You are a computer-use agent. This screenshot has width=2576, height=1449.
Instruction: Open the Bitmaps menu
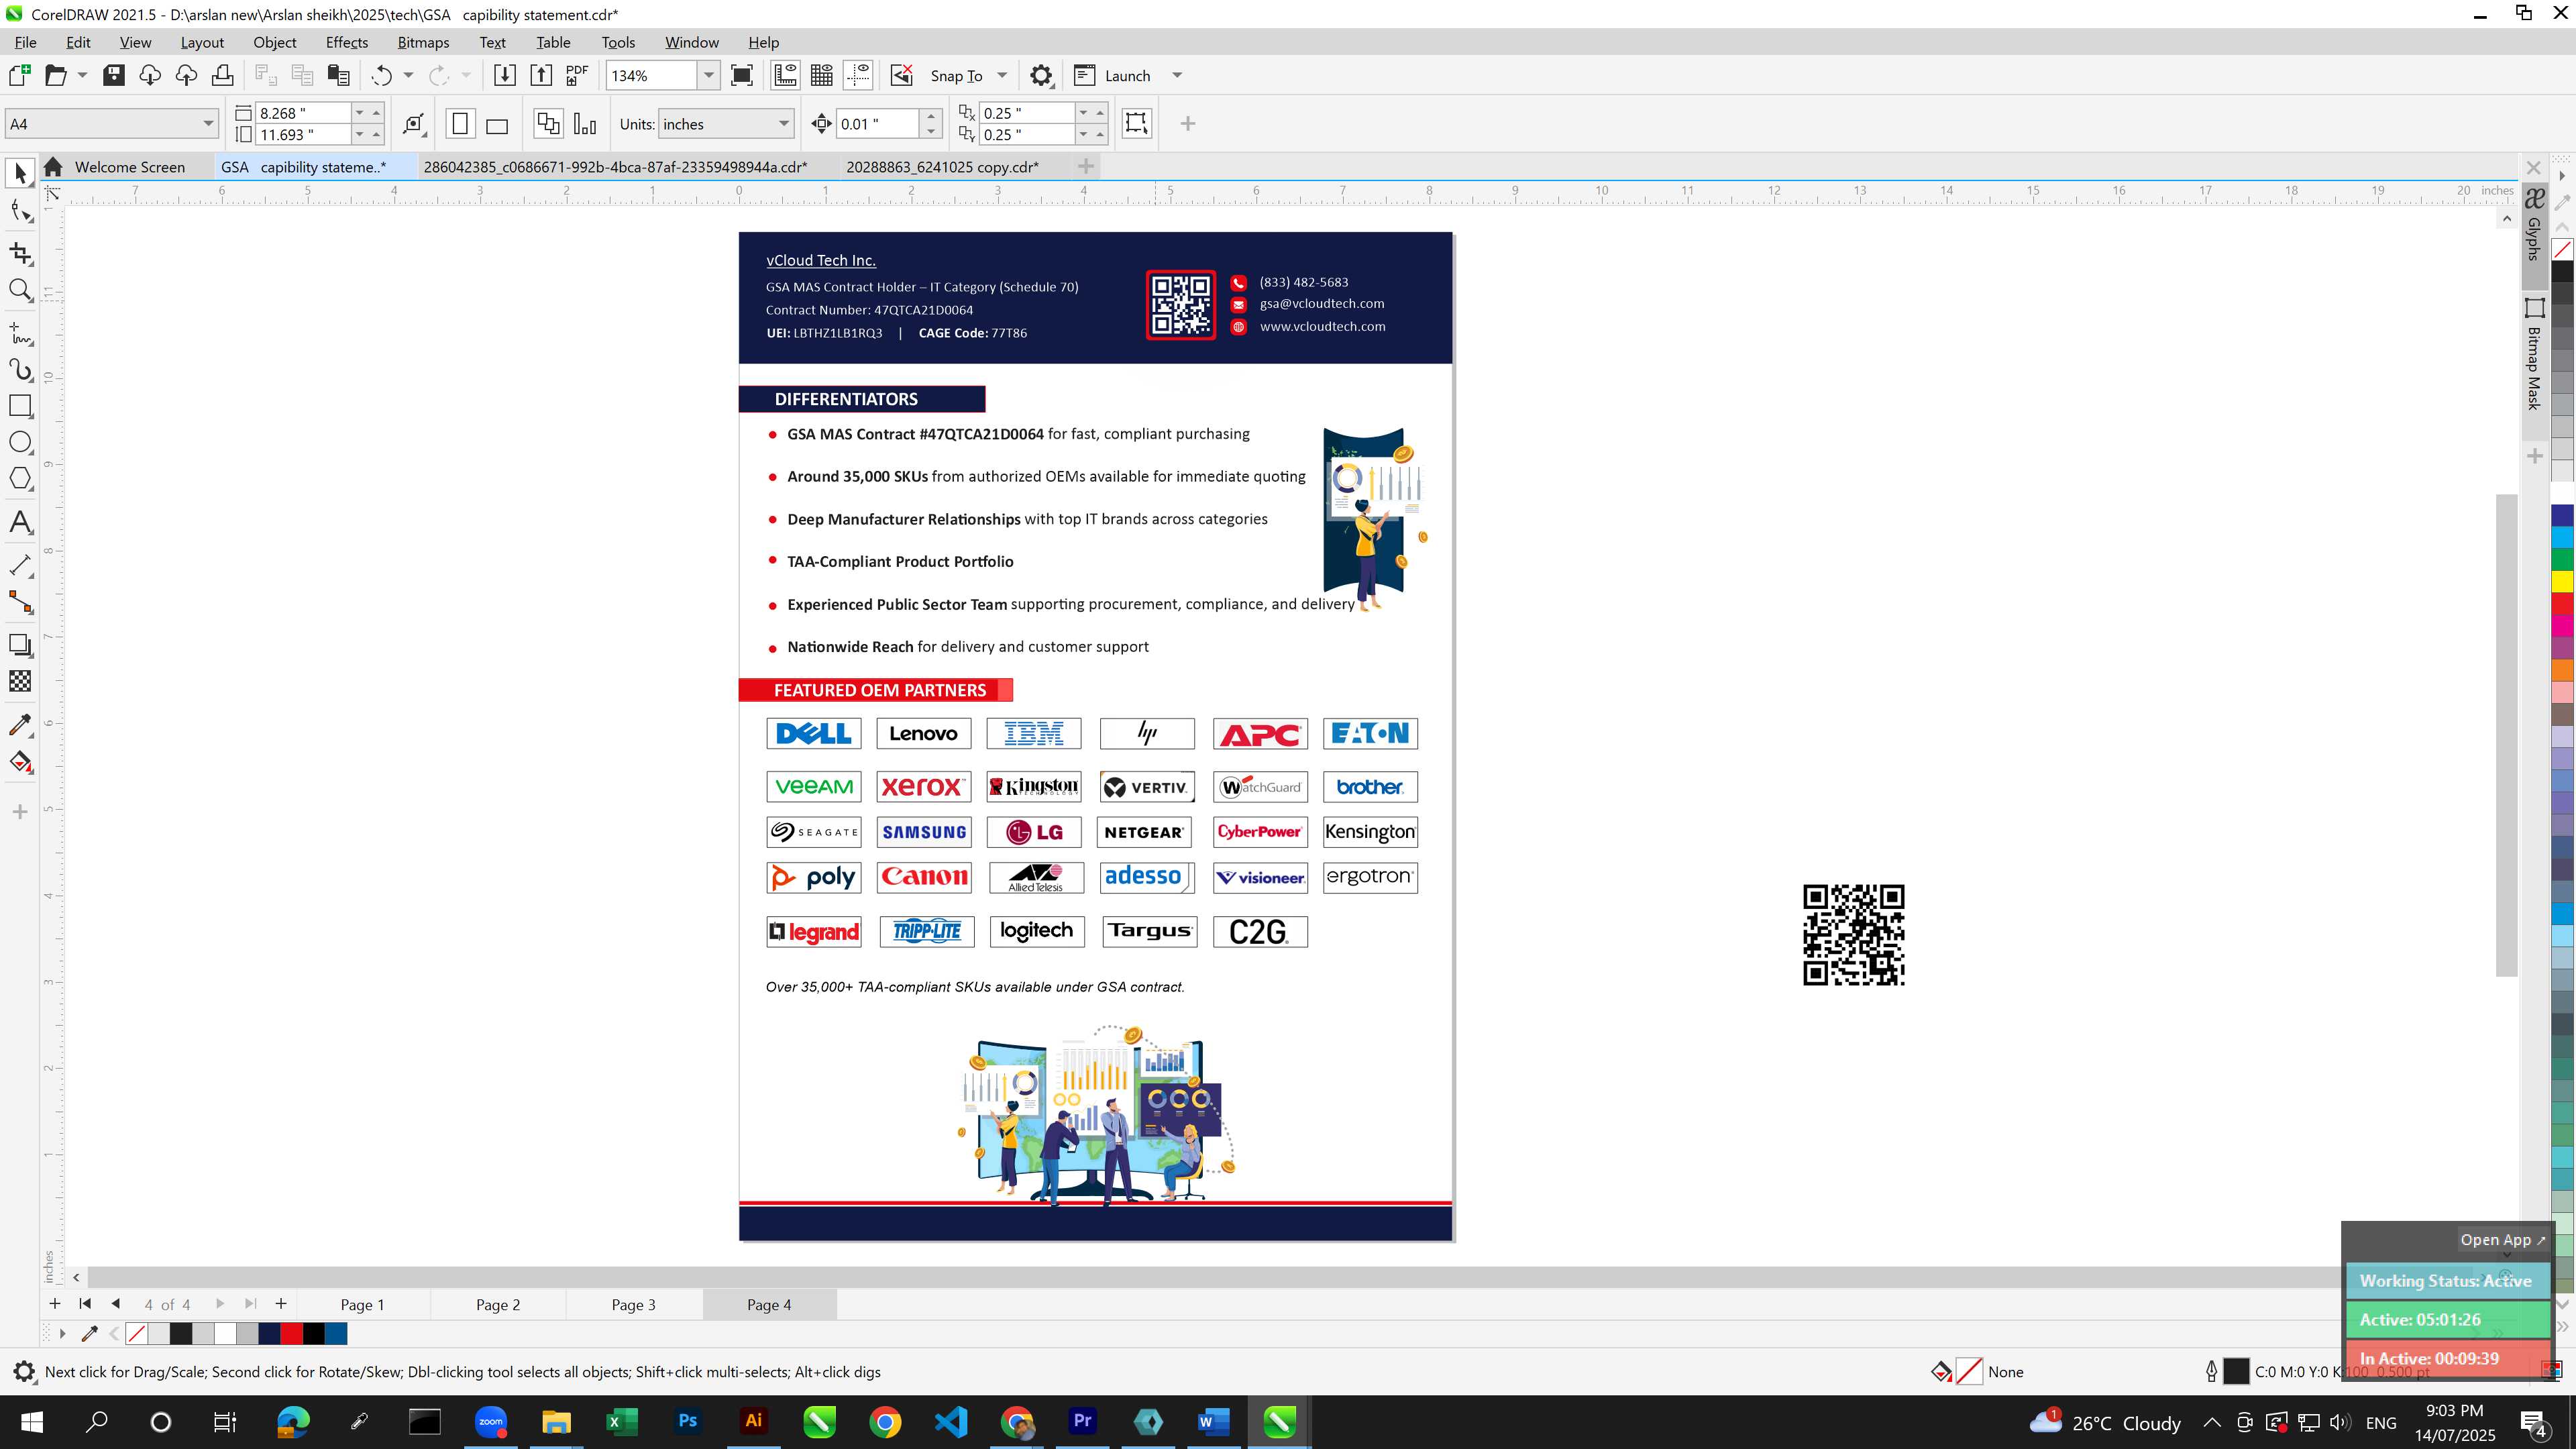423,42
